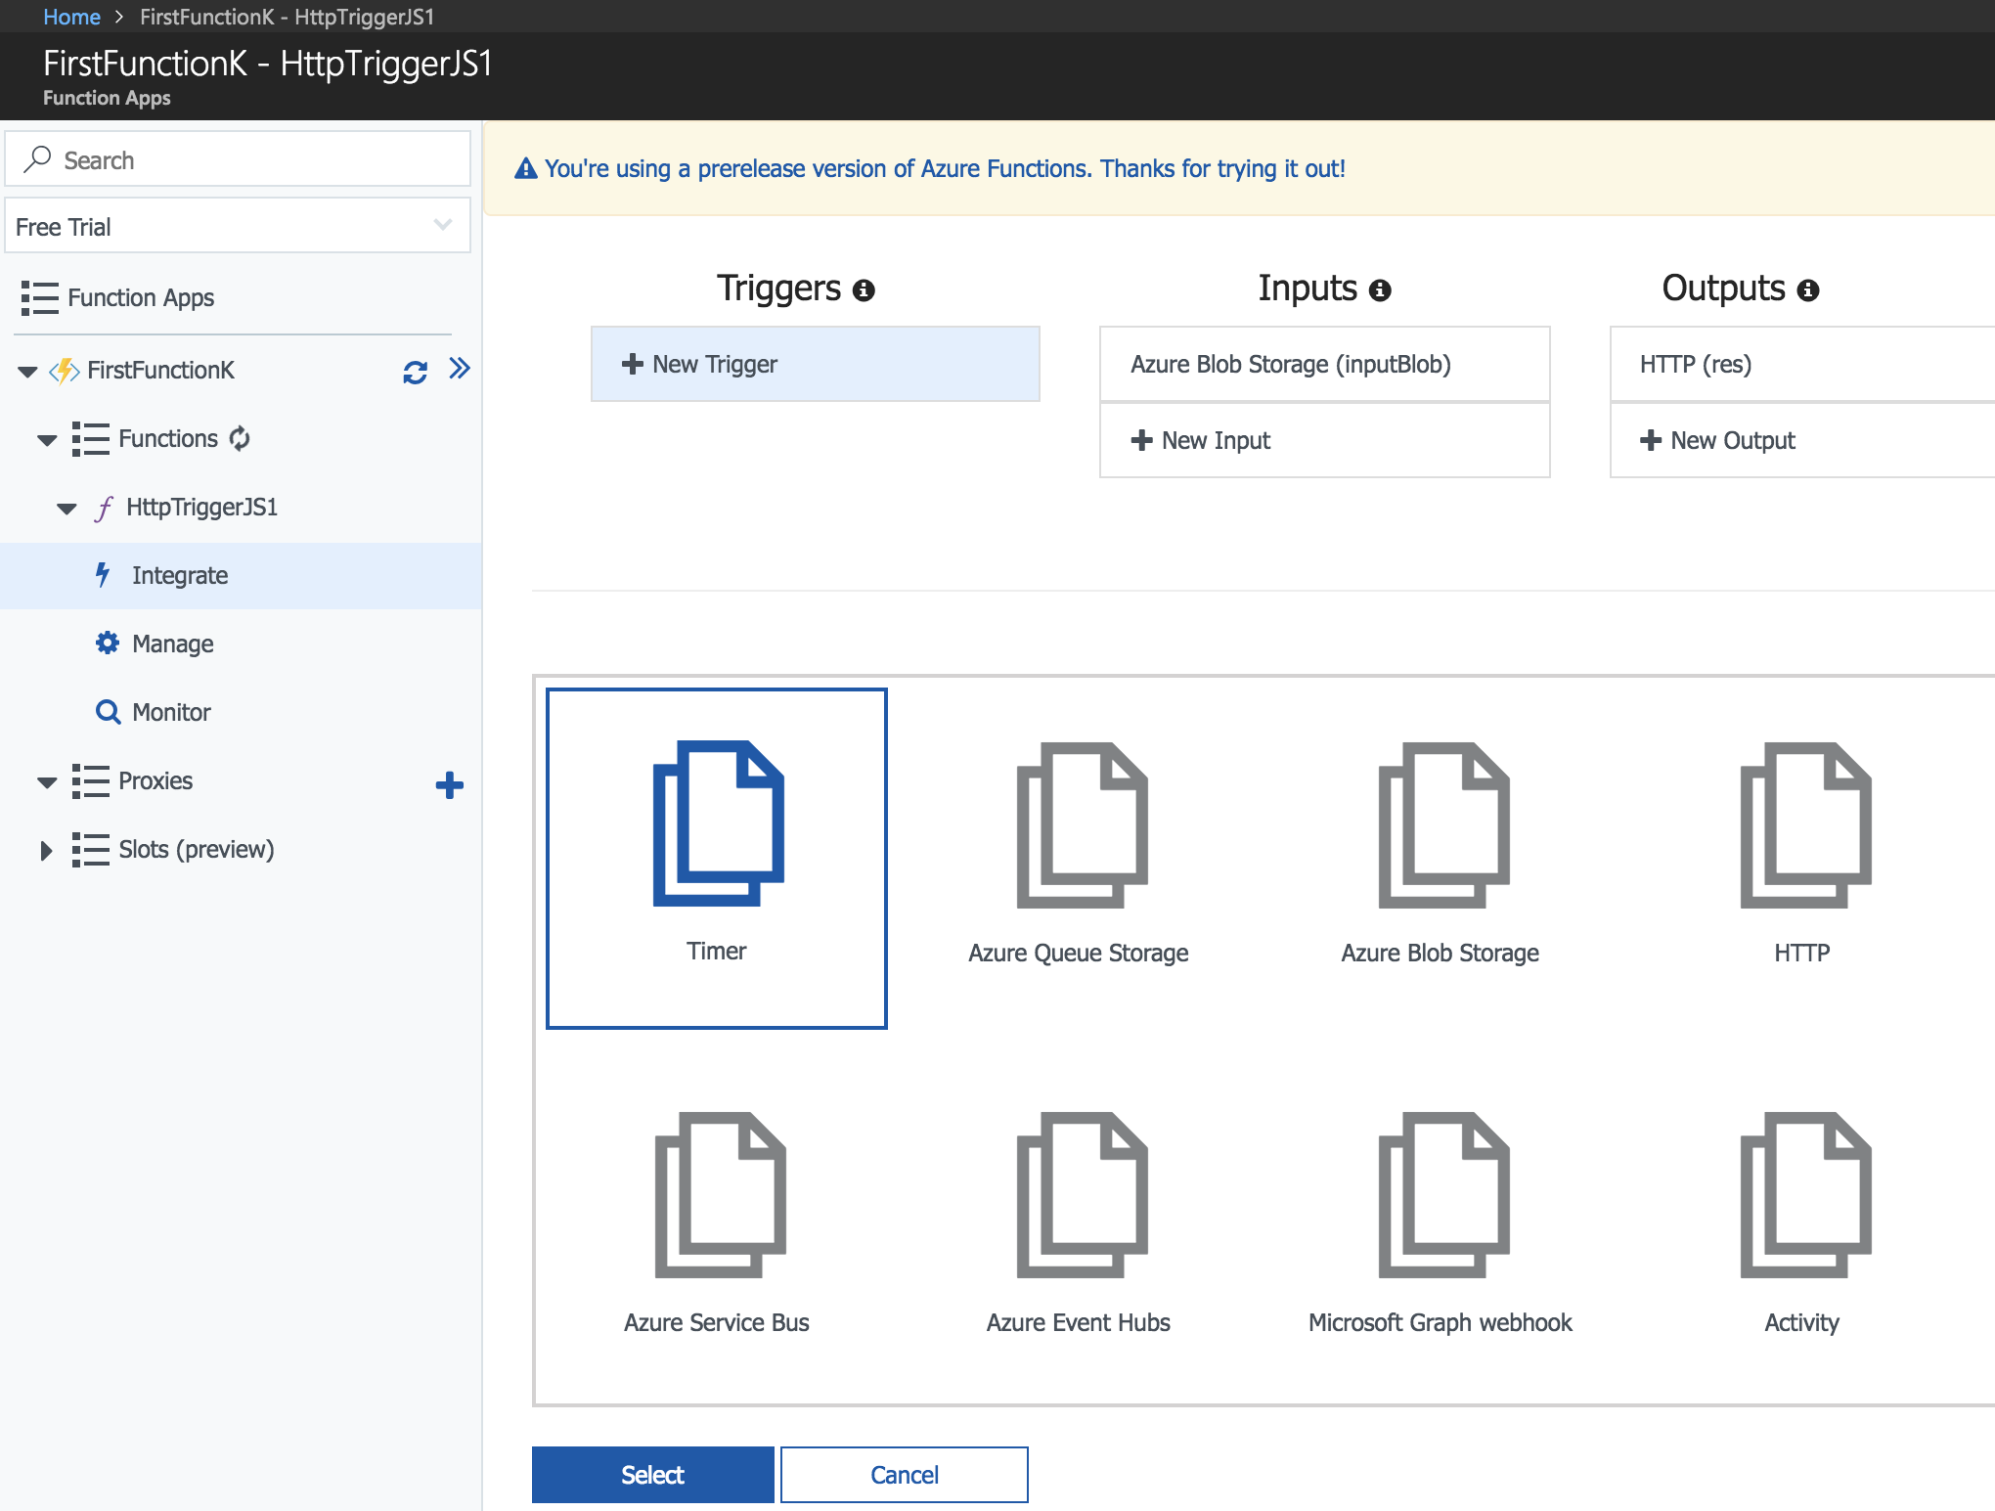Select the Microsoft Graph webhook trigger icon
The width and height of the screenshot is (1995, 1511).
[1443, 1195]
